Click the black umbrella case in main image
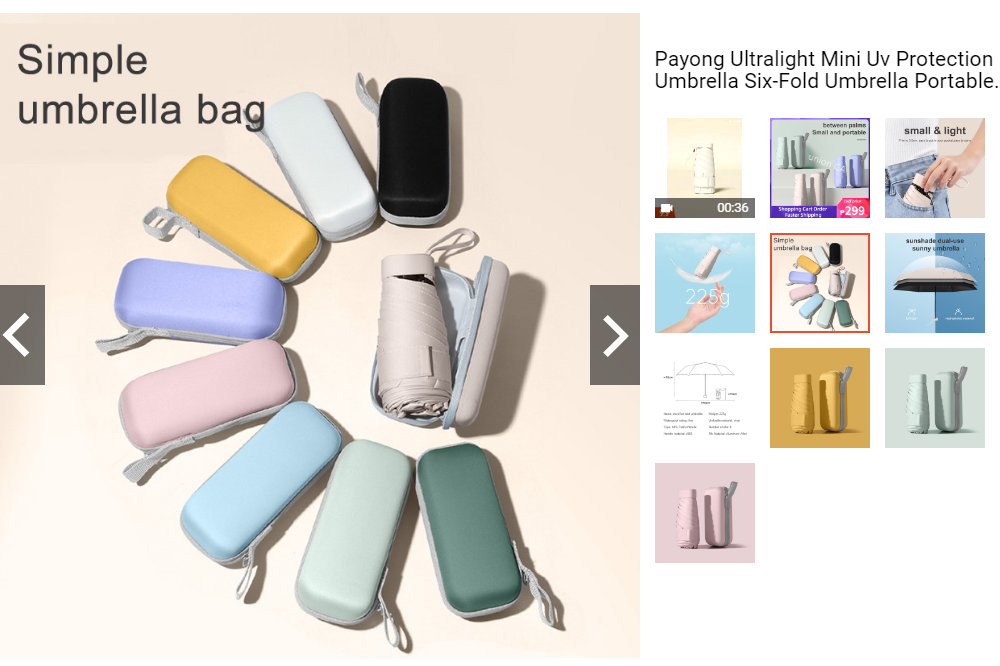The height and width of the screenshot is (666, 1000). click(x=413, y=150)
